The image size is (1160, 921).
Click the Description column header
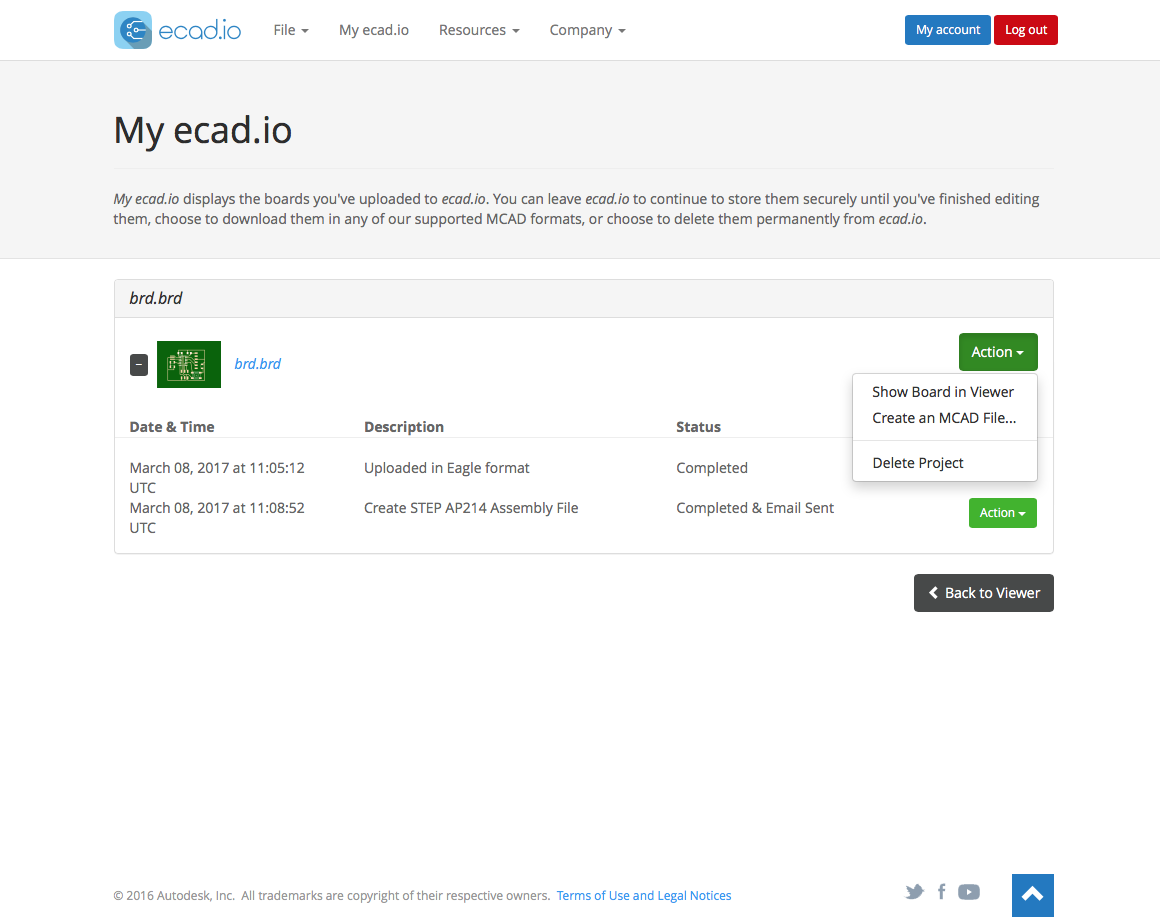404,427
